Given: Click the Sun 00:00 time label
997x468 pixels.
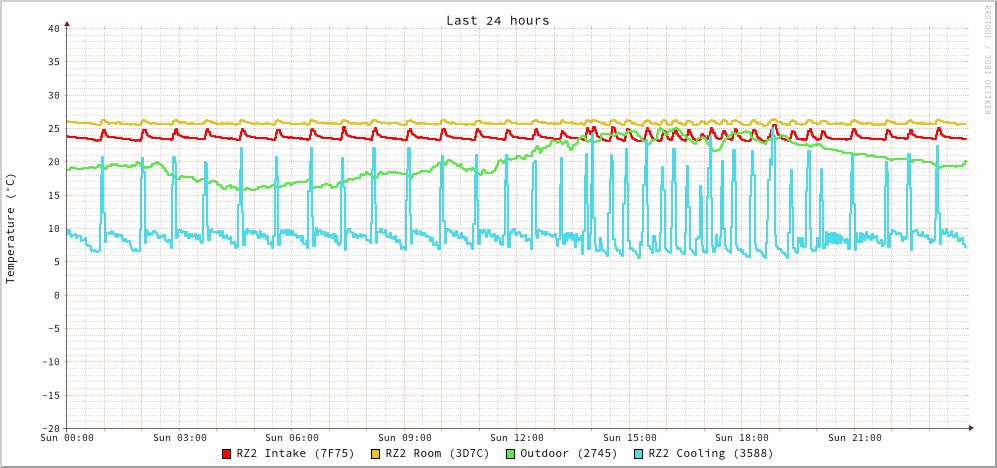Looking at the screenshot, I should click(67, 438).
